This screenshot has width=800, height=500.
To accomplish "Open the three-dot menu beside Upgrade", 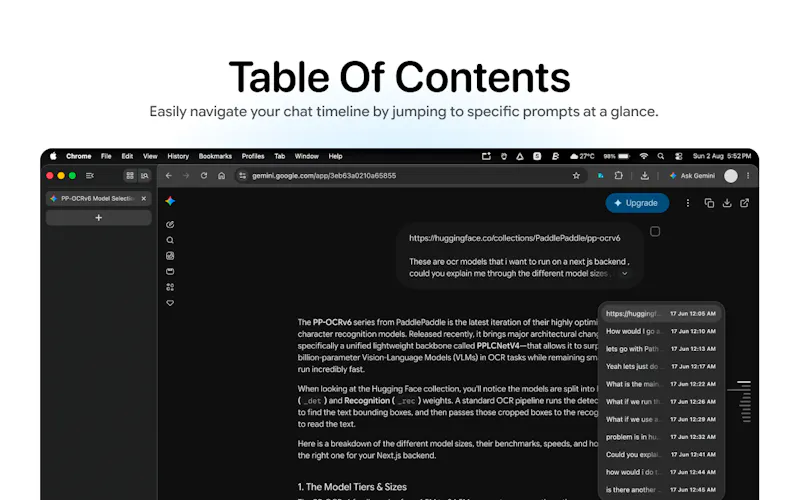I will point(688,203).
